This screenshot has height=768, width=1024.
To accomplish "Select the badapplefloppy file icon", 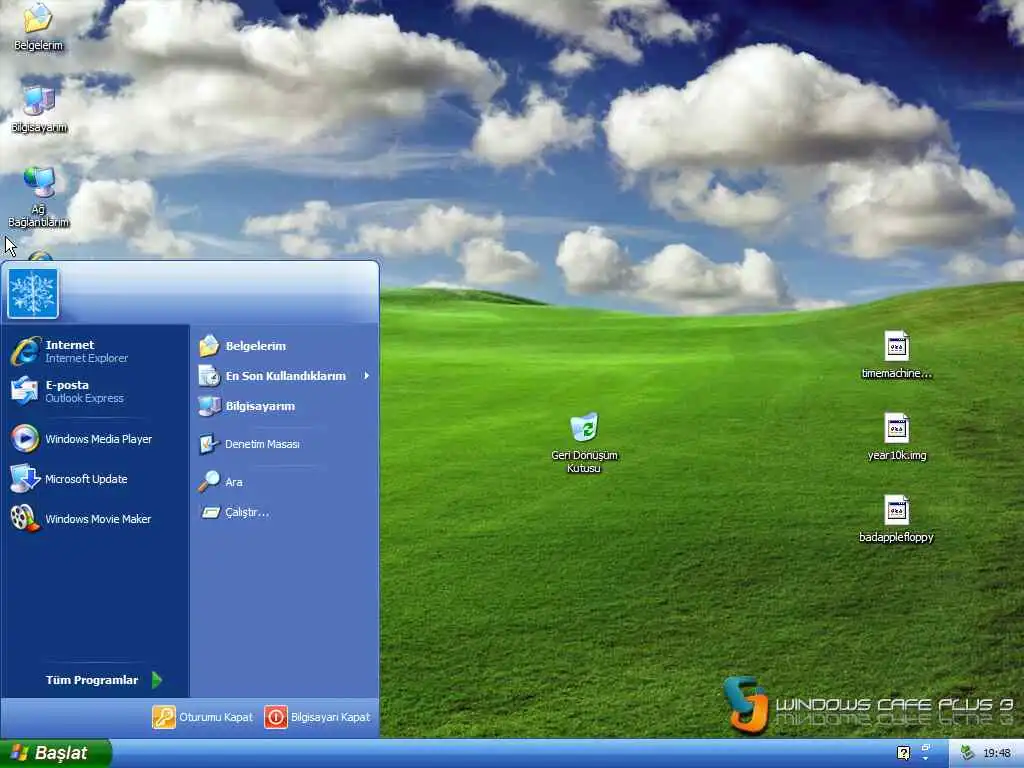I will [x=897, y=519].
